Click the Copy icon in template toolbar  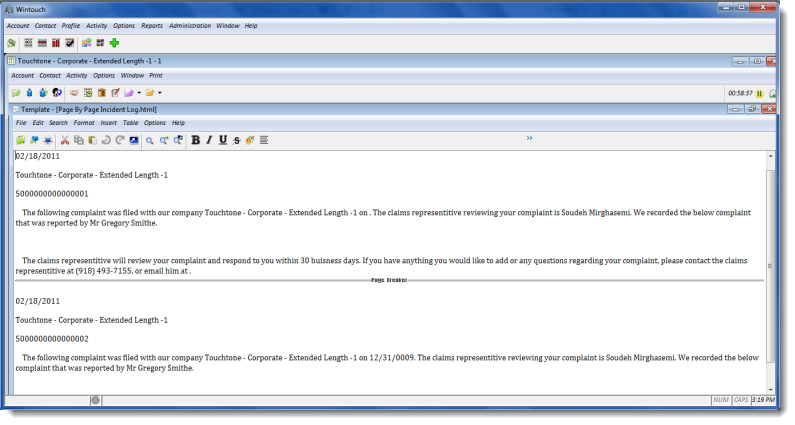[79, 140]
